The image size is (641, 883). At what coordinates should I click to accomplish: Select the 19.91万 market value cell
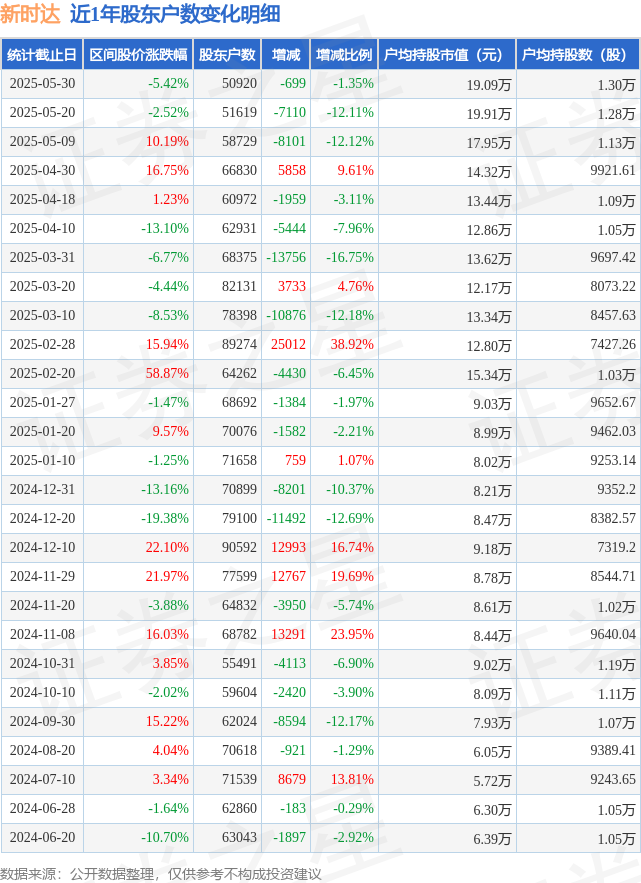488,114
